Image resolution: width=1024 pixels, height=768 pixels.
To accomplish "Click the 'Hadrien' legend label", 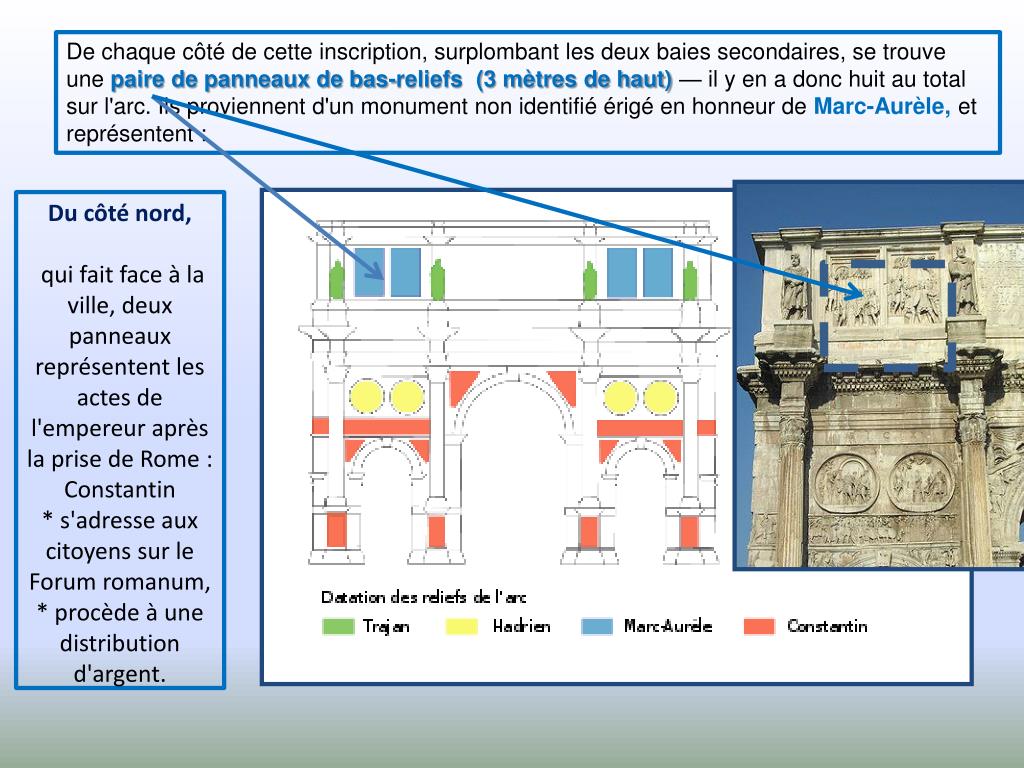I will coord(521,626).
